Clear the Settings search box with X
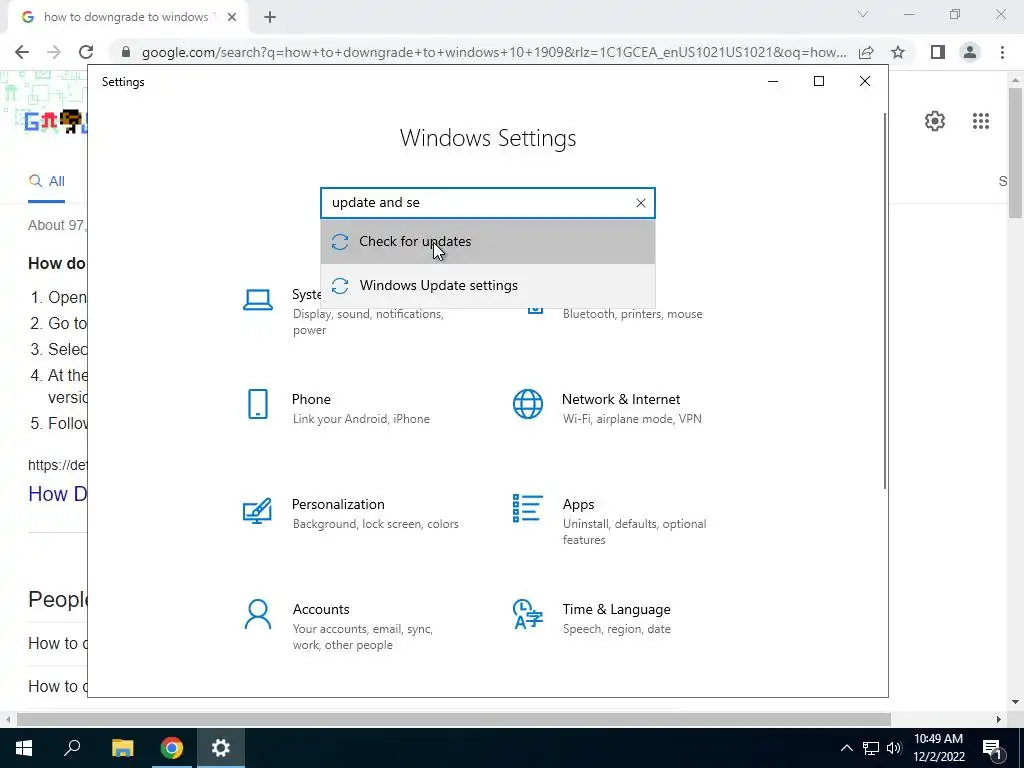The image size is (1024, 768). [x=641, y=203]
